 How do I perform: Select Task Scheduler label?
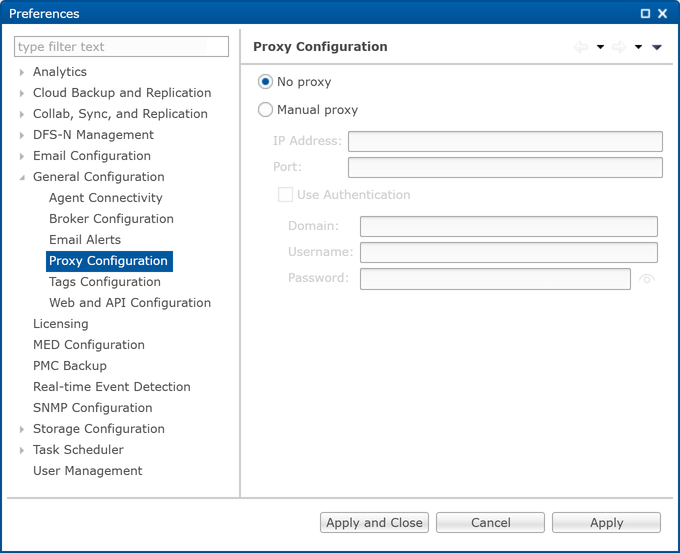pyautogui.click(x=78, y=450)
